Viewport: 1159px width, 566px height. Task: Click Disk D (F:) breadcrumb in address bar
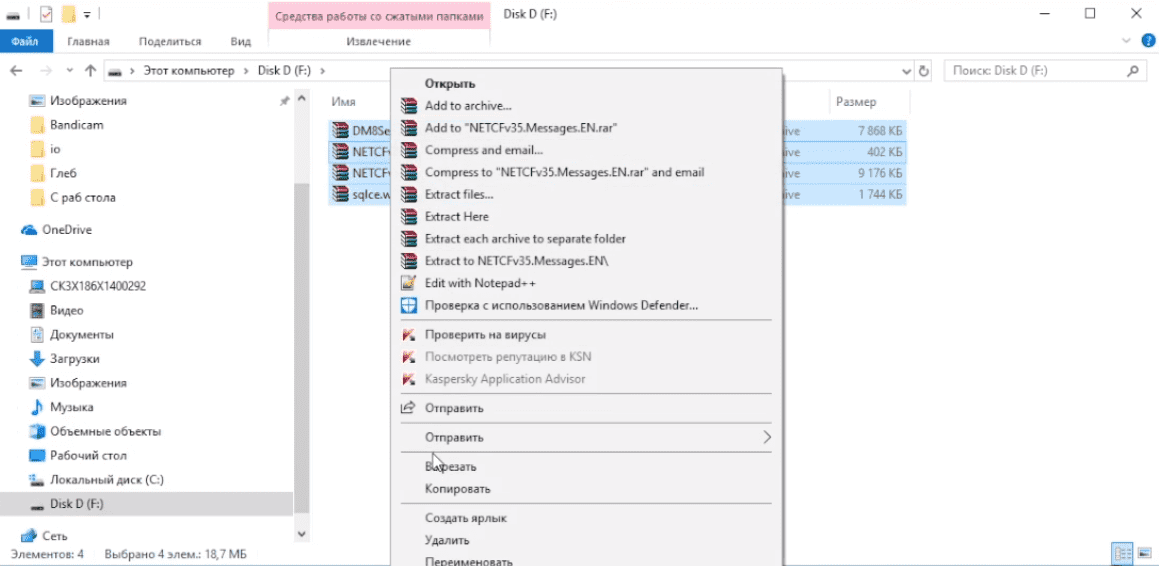pos(284,71)
